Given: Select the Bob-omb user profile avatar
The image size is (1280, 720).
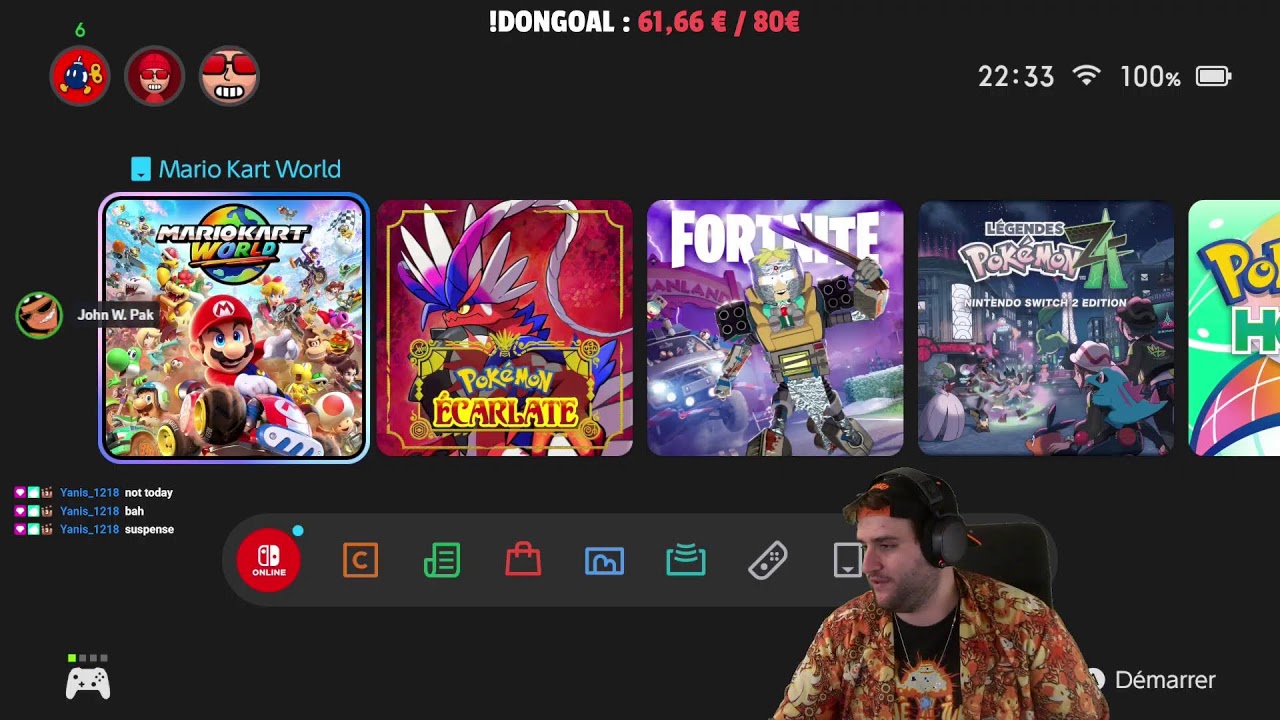Looking at the screenshot, I should click(x=80, y=76).
